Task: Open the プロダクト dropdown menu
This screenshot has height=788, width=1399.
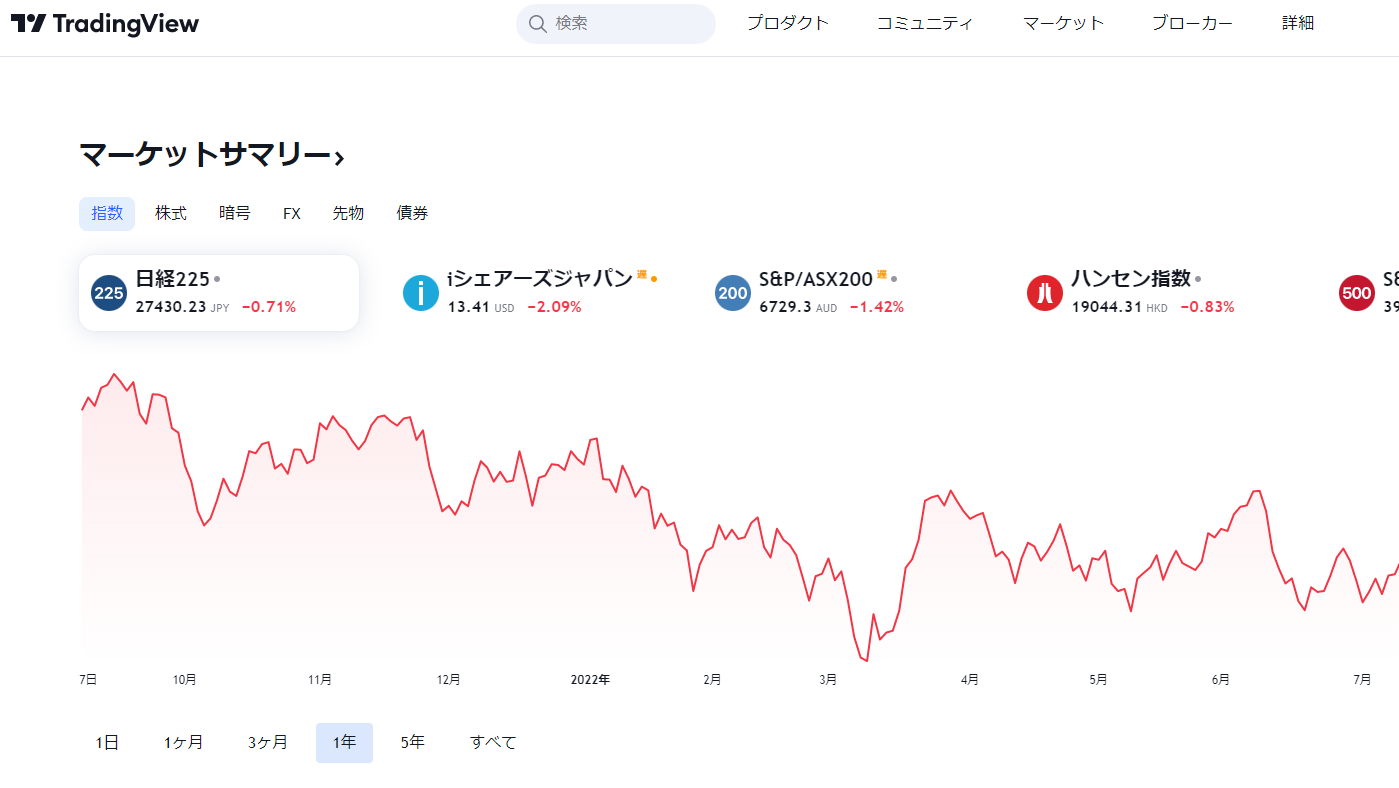Action: (x=787, y=22)
